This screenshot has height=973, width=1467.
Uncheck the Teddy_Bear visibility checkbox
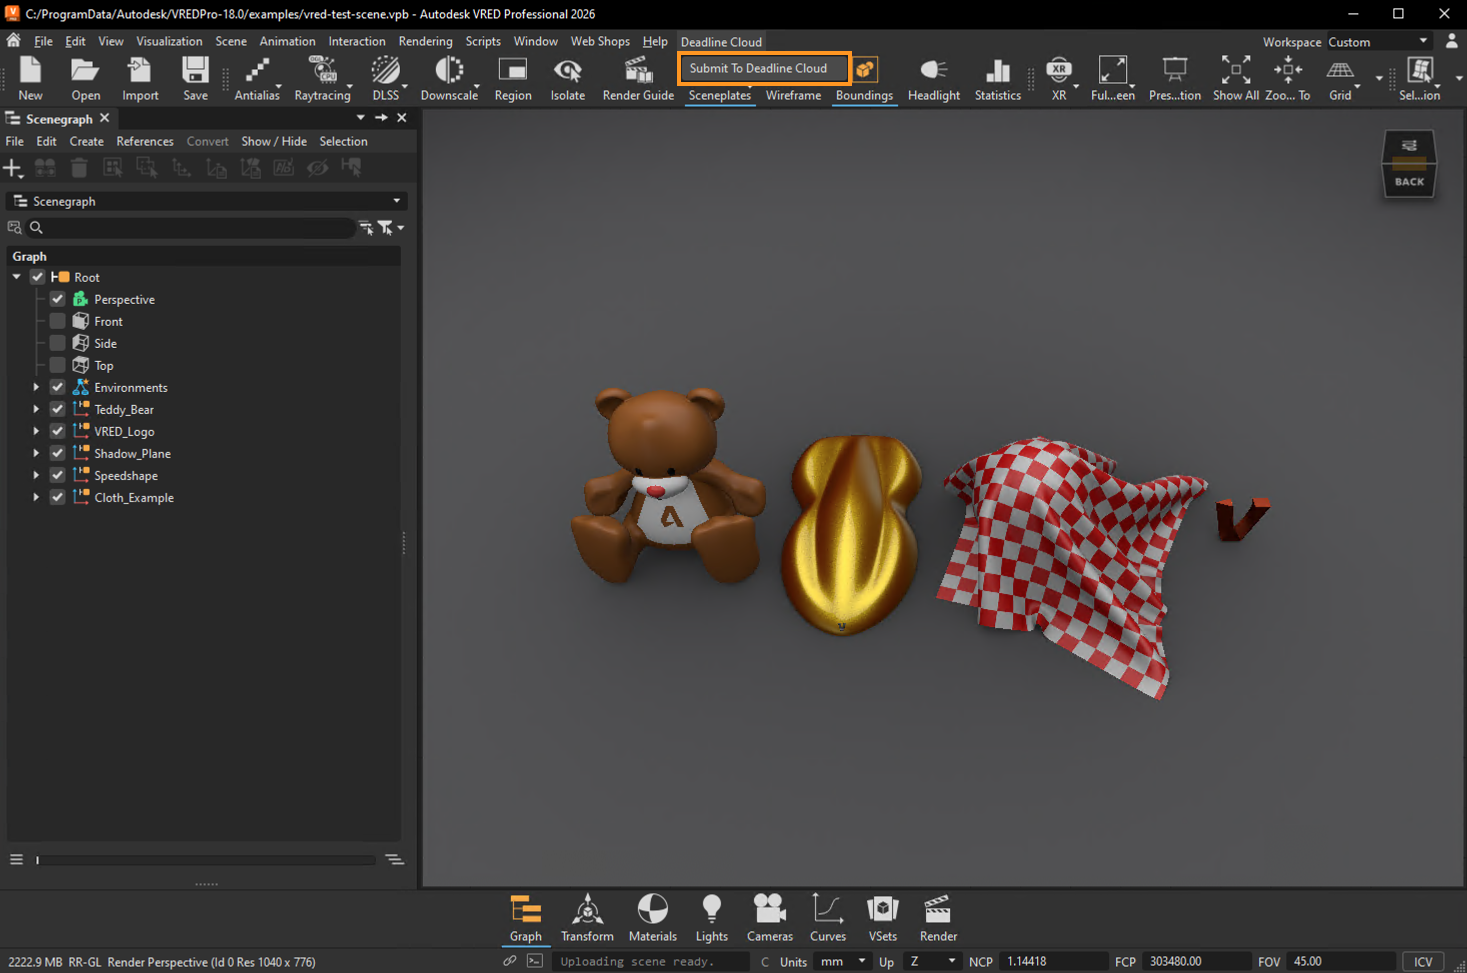click(57, 409)
